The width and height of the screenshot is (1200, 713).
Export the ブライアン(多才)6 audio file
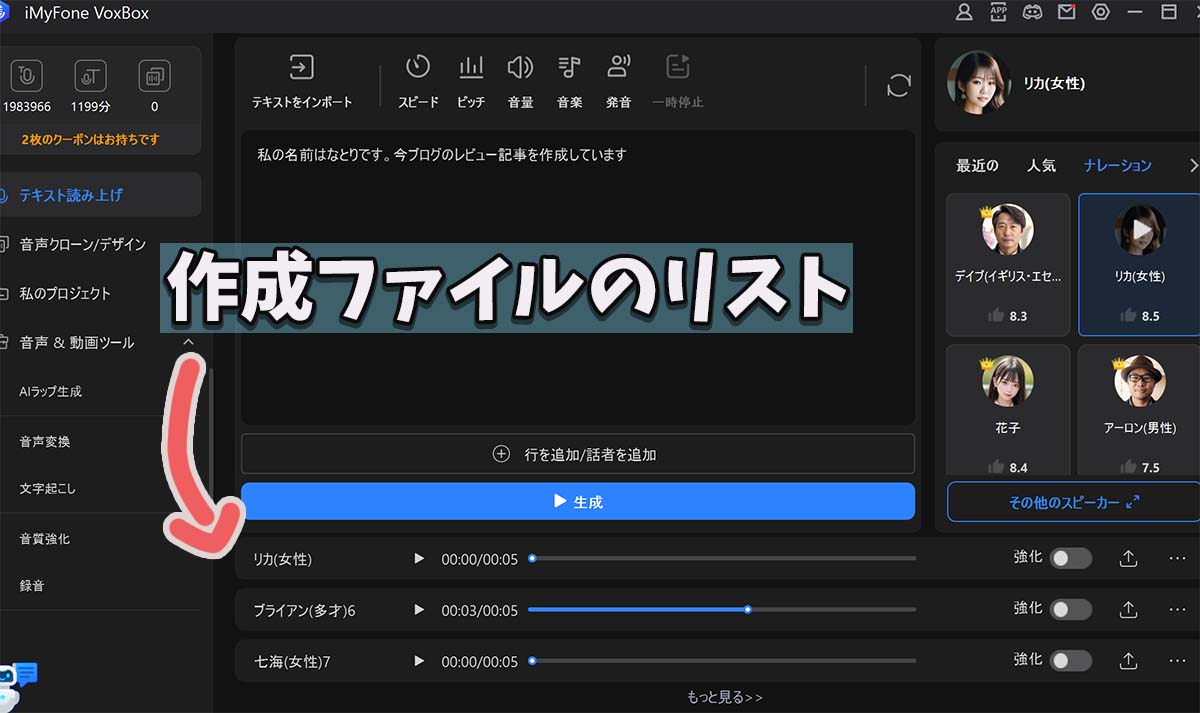[1128, 609]
